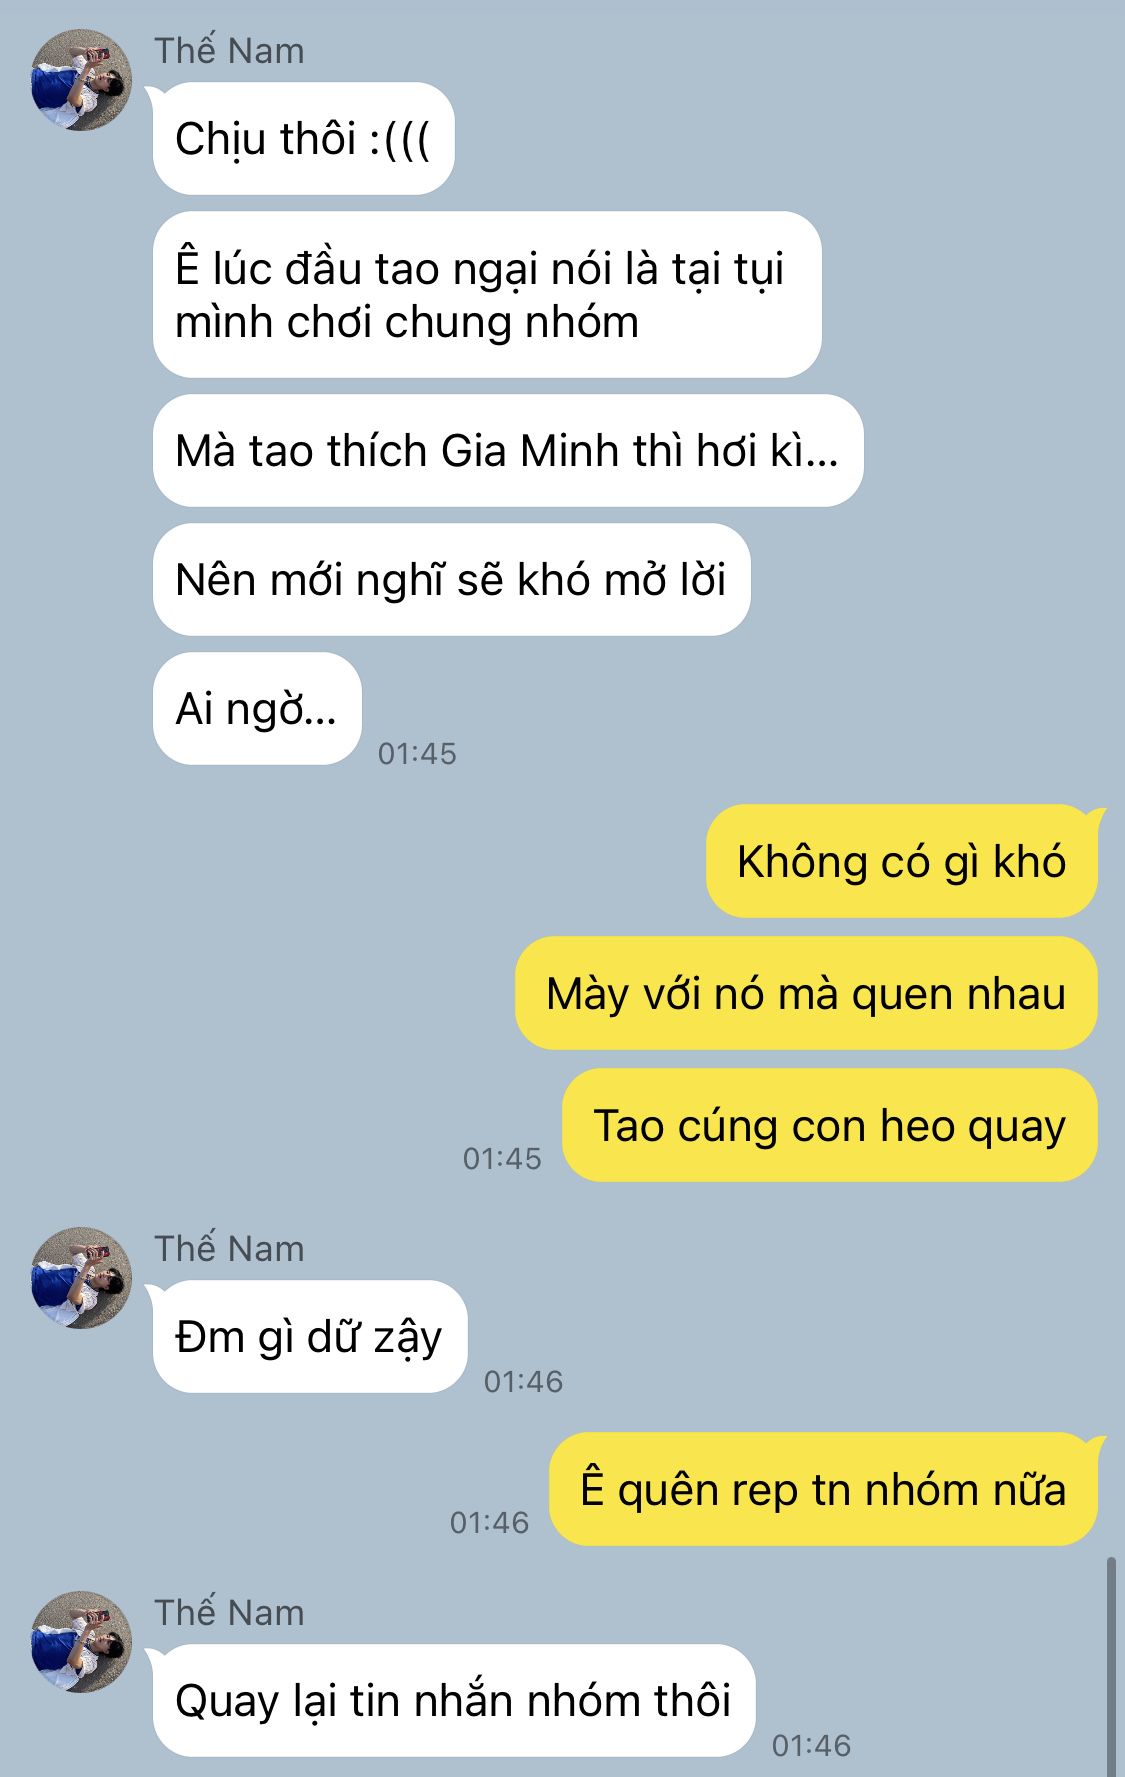Tap the last Thế Nam sender name
Image resolution: width=1125 pixels, height=1777 pixels.
(229, 1613)
